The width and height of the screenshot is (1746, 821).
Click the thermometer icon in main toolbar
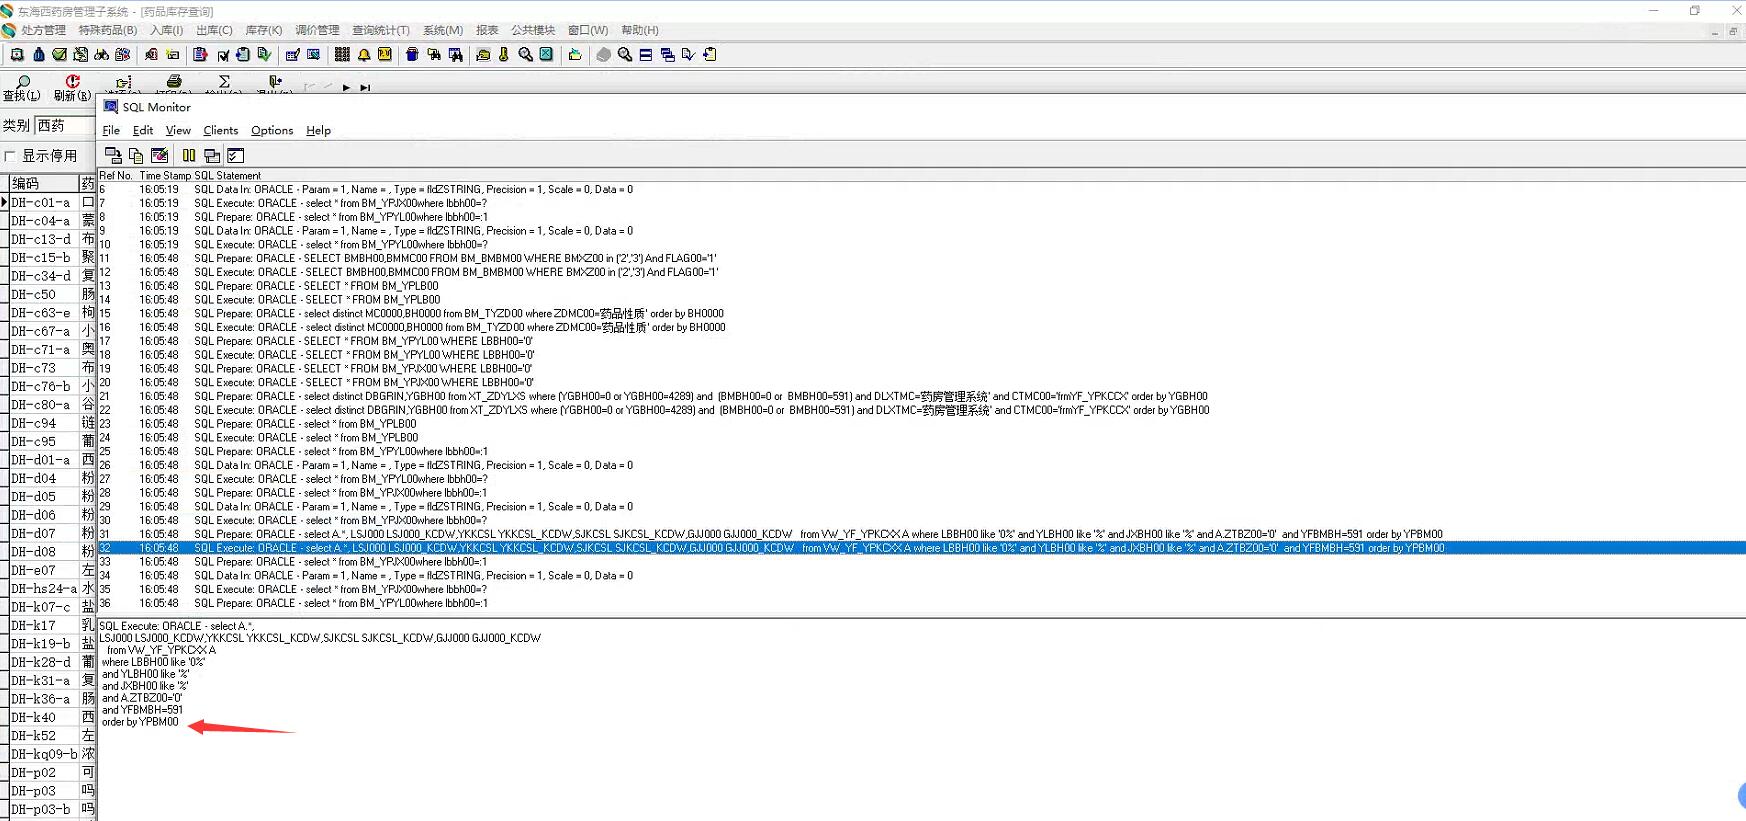[x=504, y=55]
